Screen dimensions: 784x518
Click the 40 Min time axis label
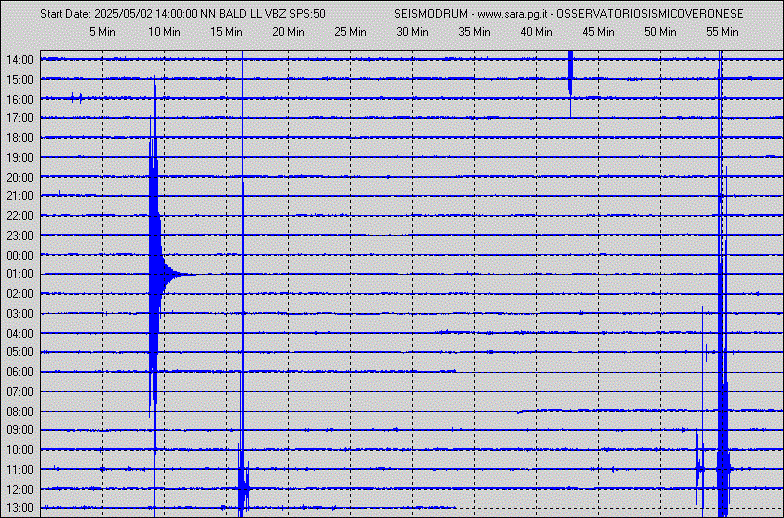click(x=536, y=32)
